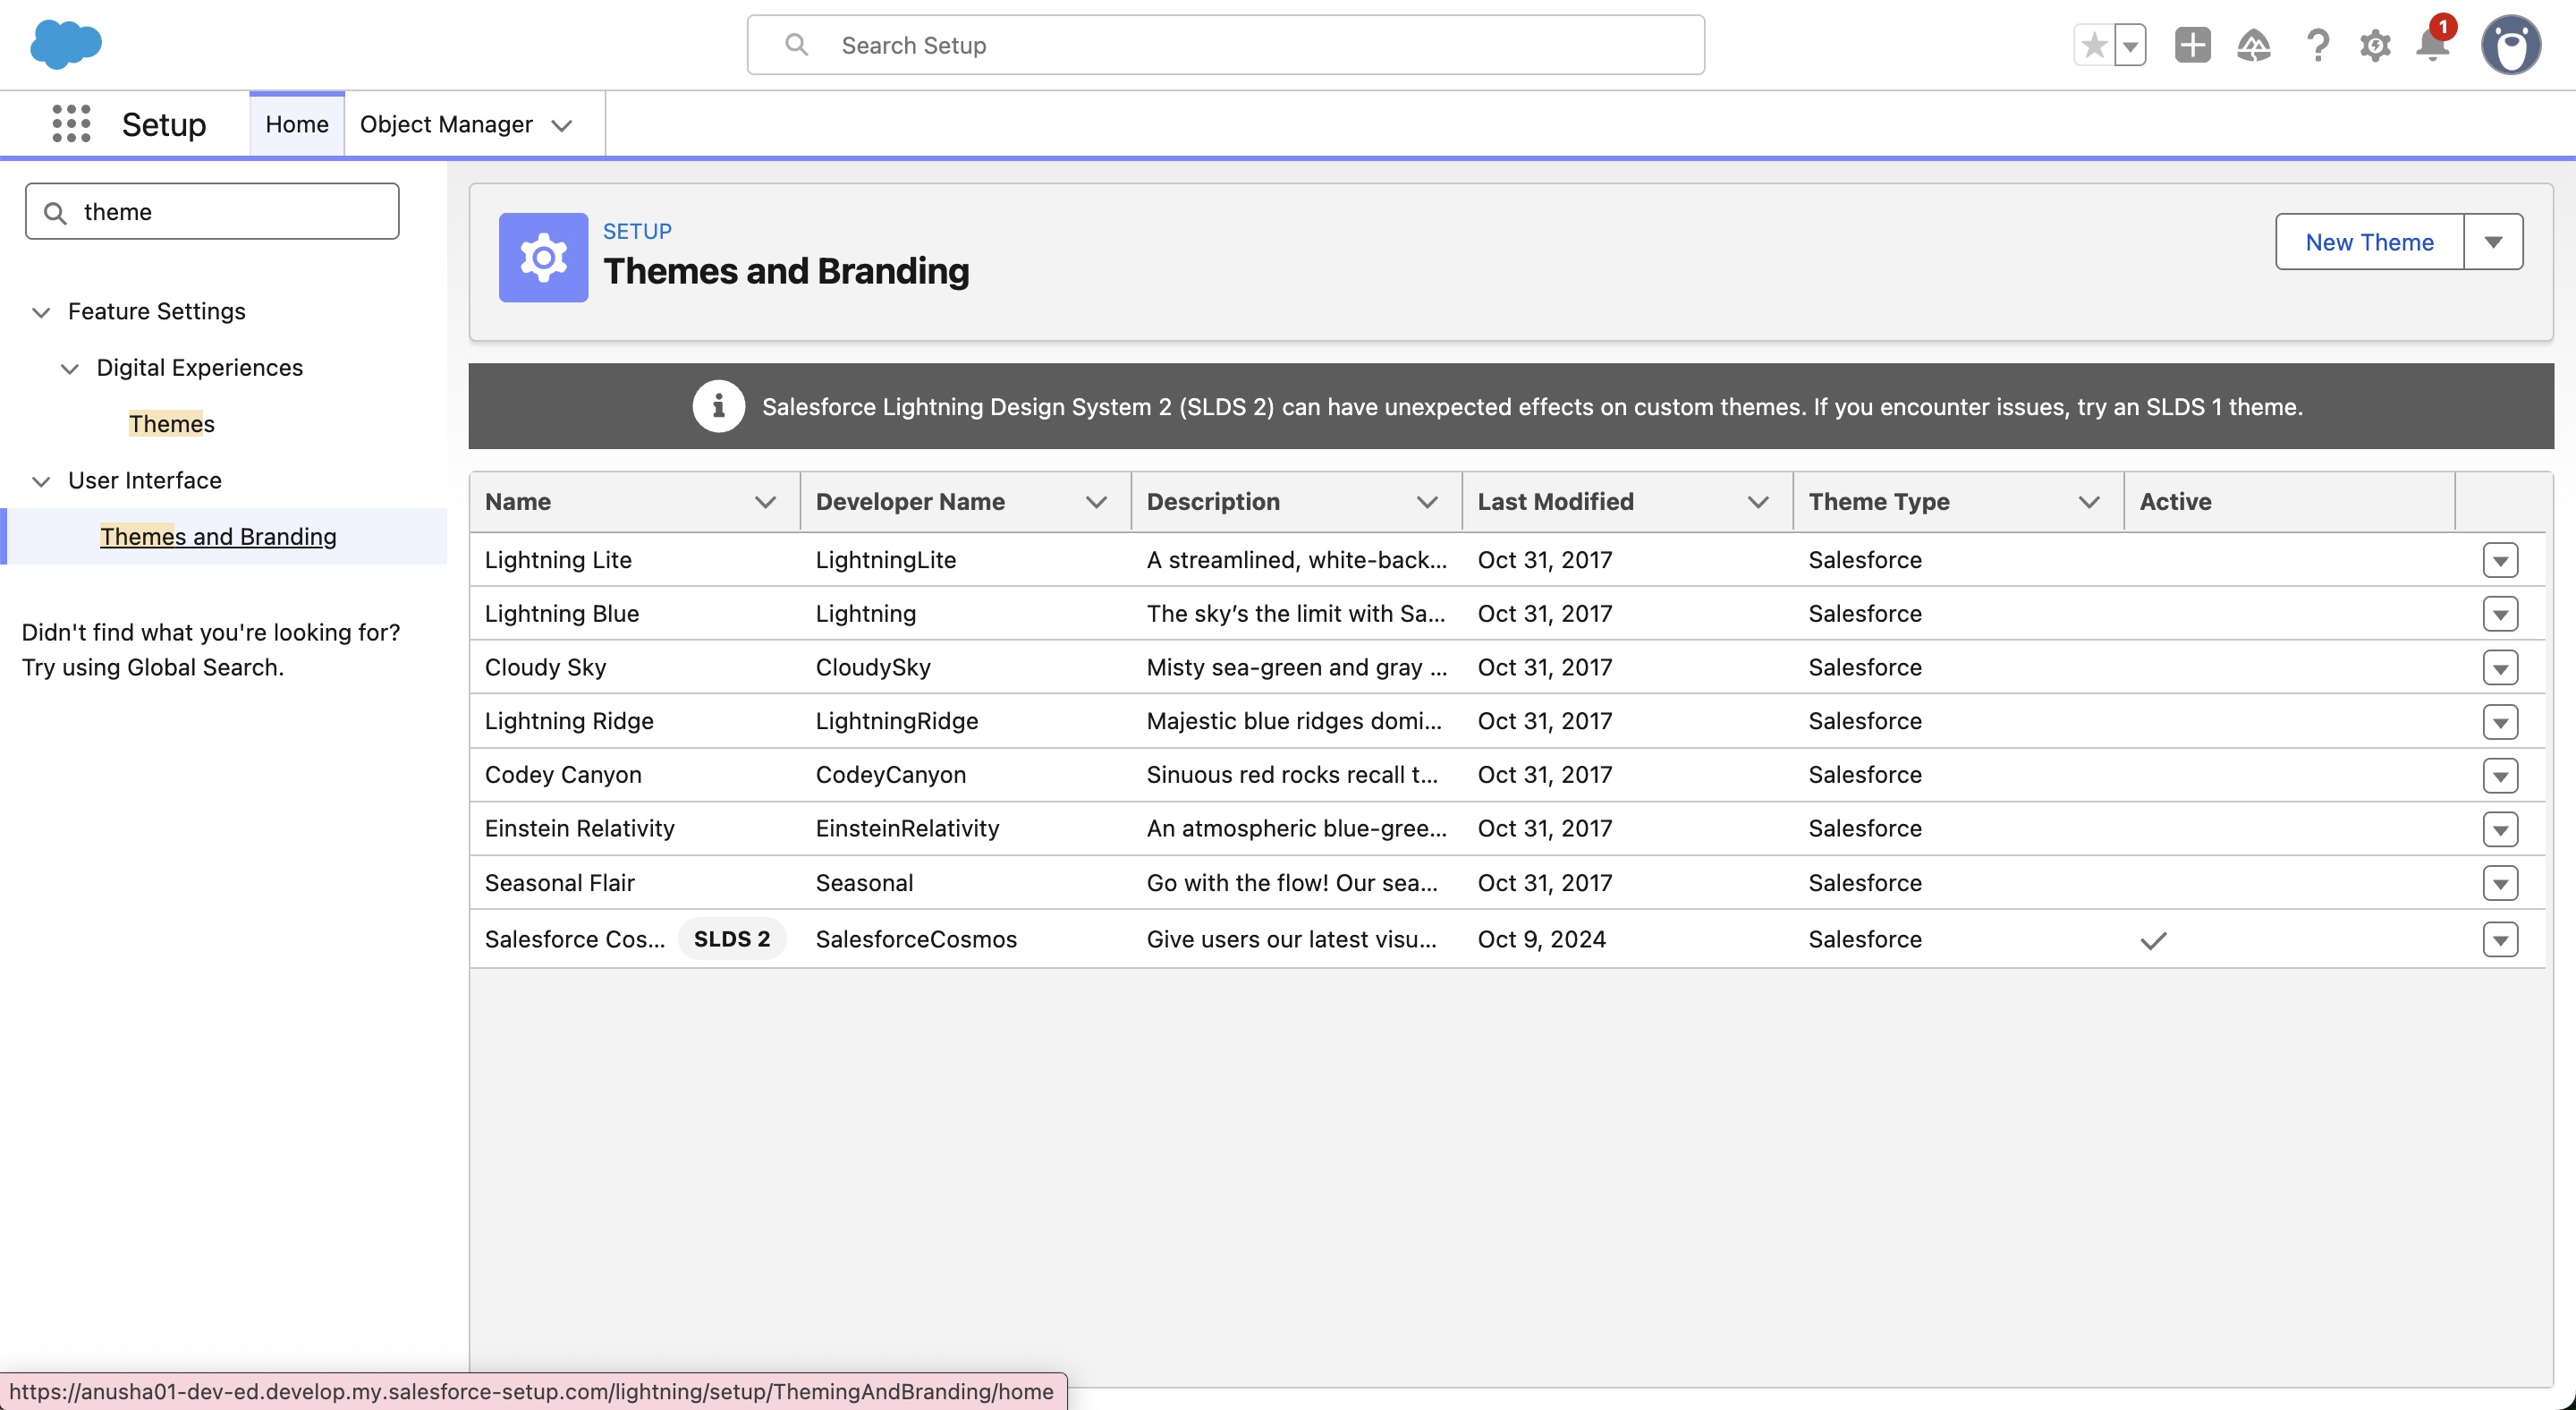Select the Home tab
The width and height of the screenshot is (2576, 1410).
pos(296,124)
